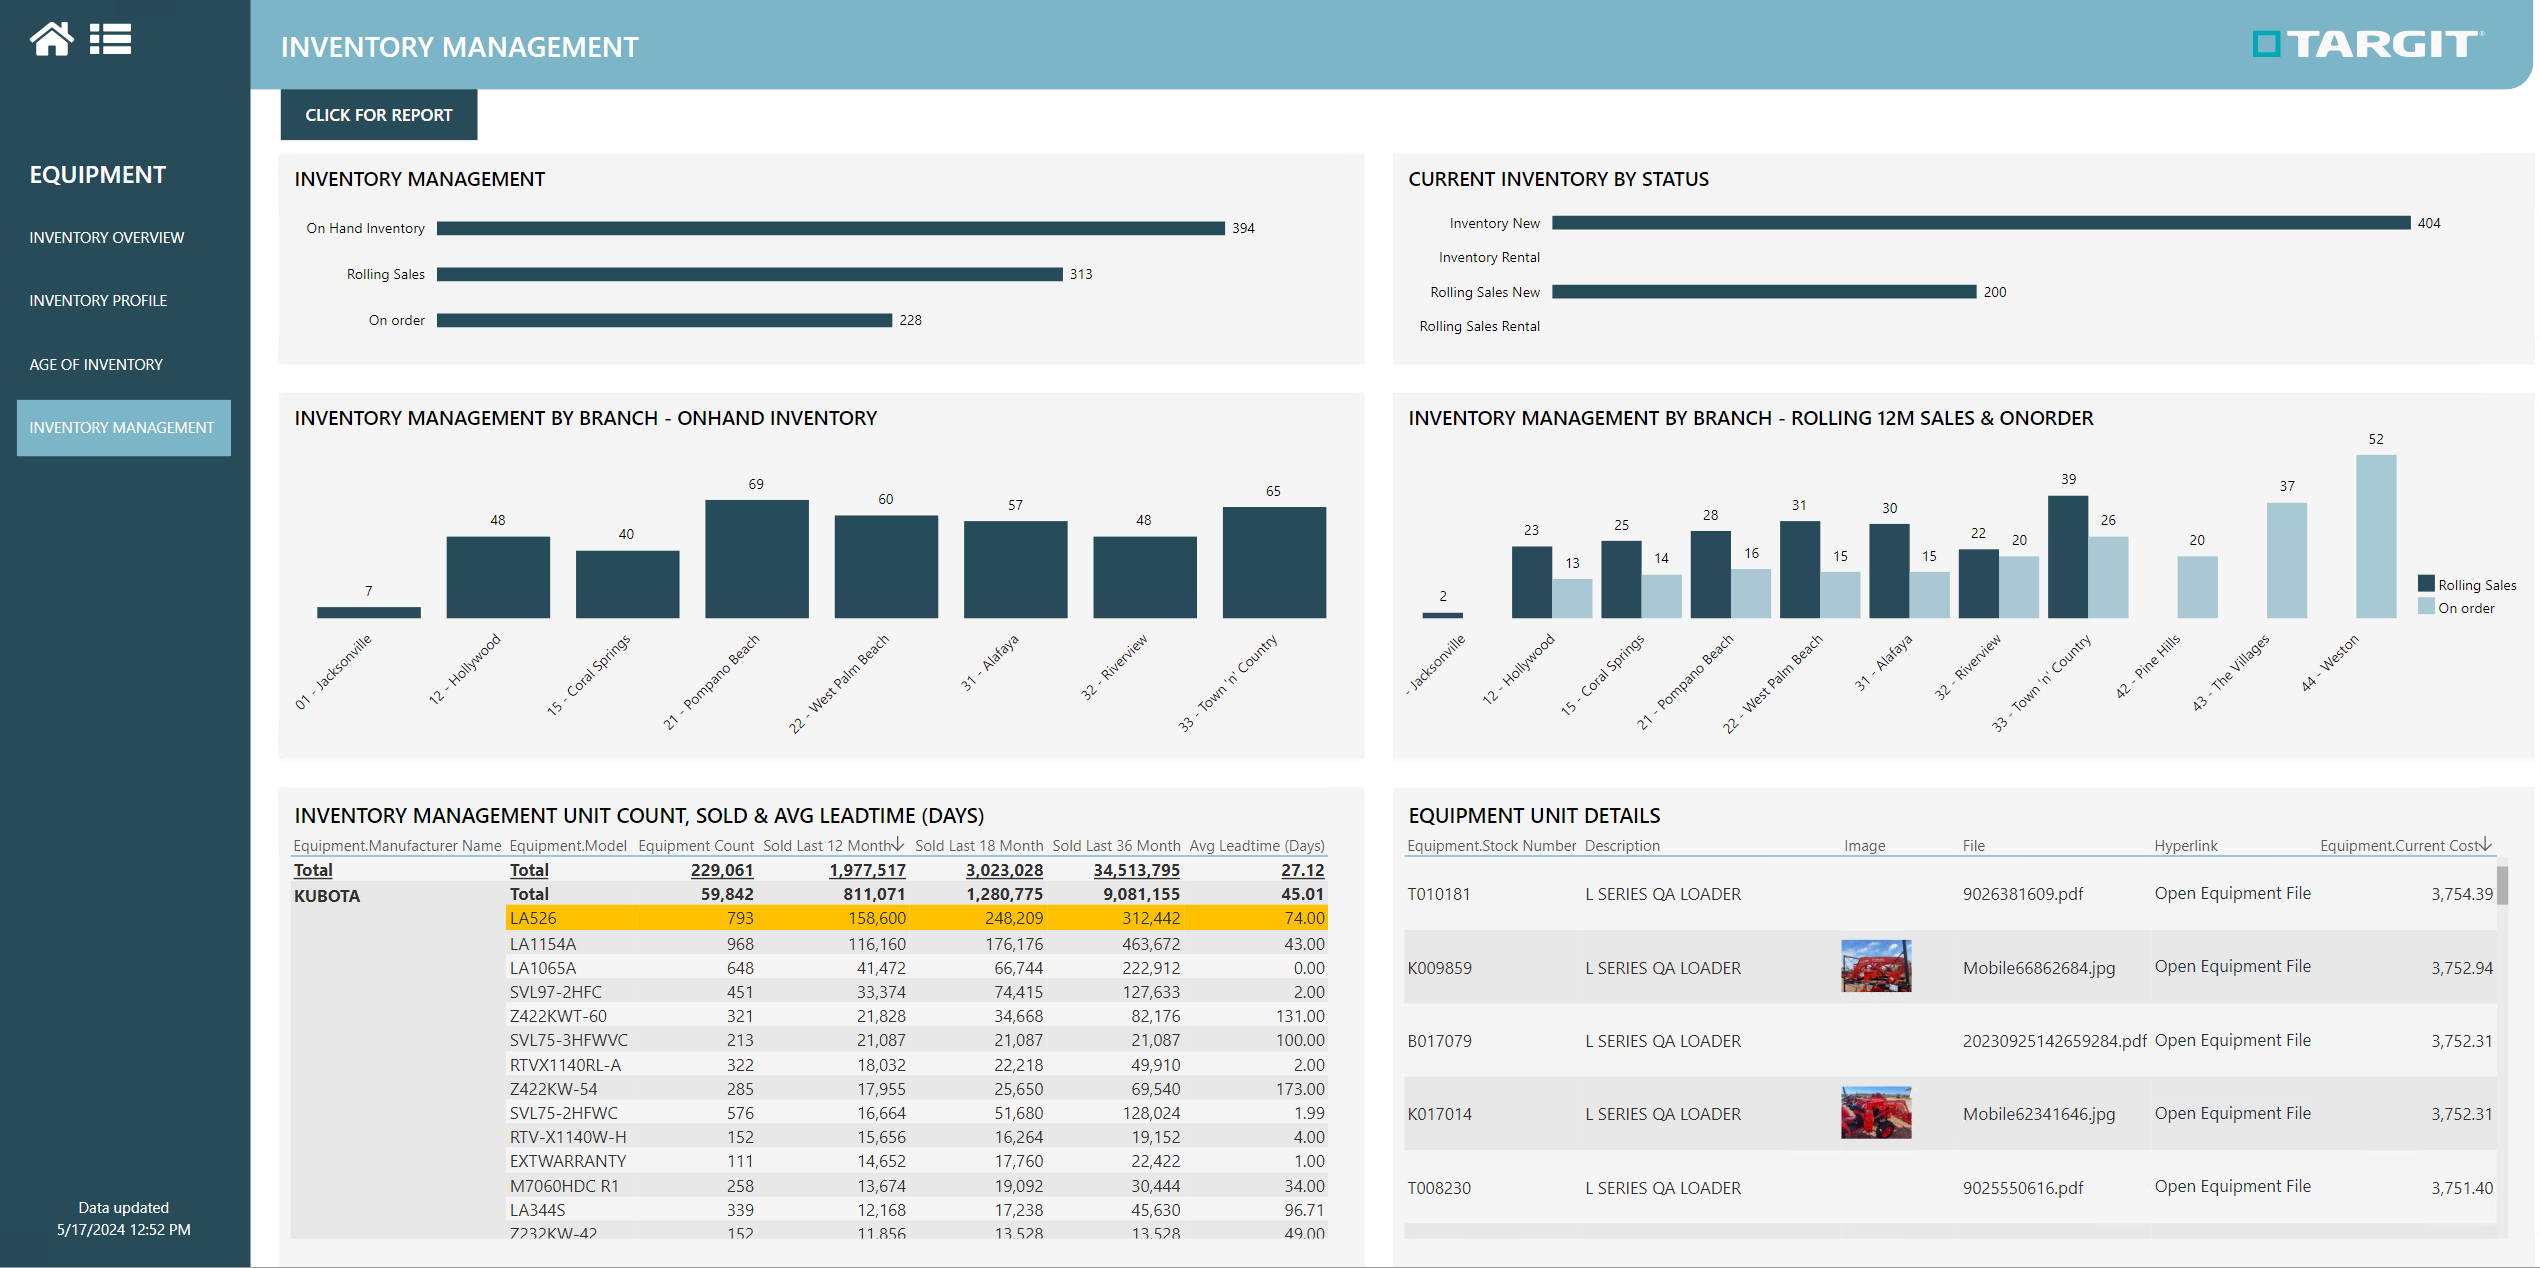Expand the EQUIPMENT section in the sidebar
This screenshot has width=2540, height=1268.
tap(97, 174)
